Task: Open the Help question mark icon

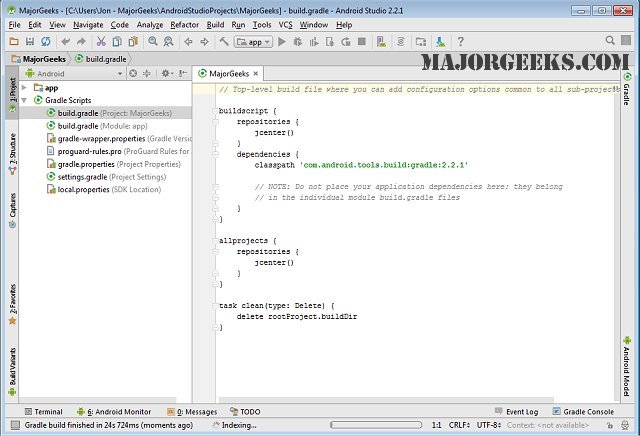Action: [x=462, y=42]
